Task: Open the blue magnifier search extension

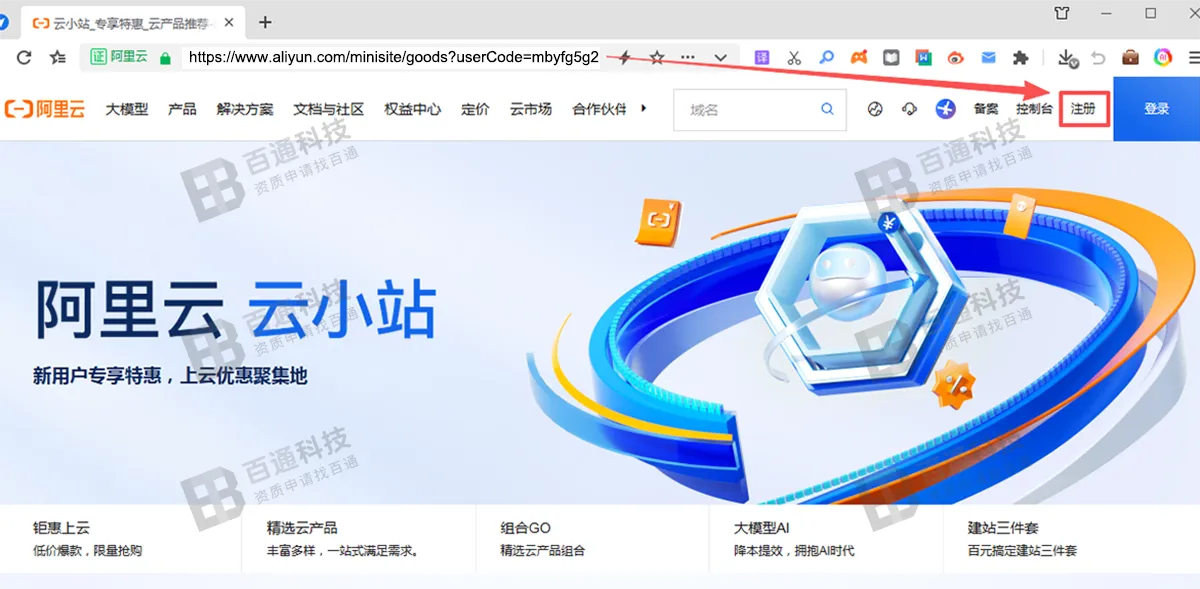Action: (826, 58)
